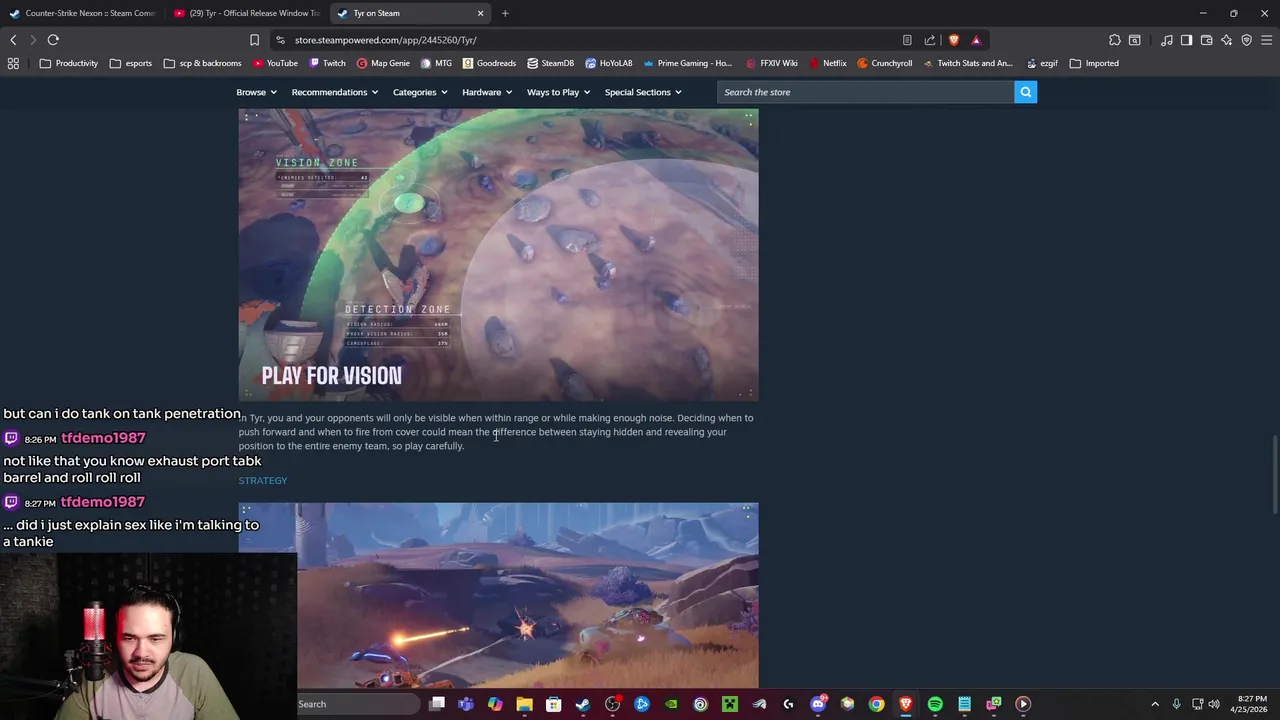Open Discord from the taskbar
The height and width of the screenshot is (720, 1280).
coord(818,704)
